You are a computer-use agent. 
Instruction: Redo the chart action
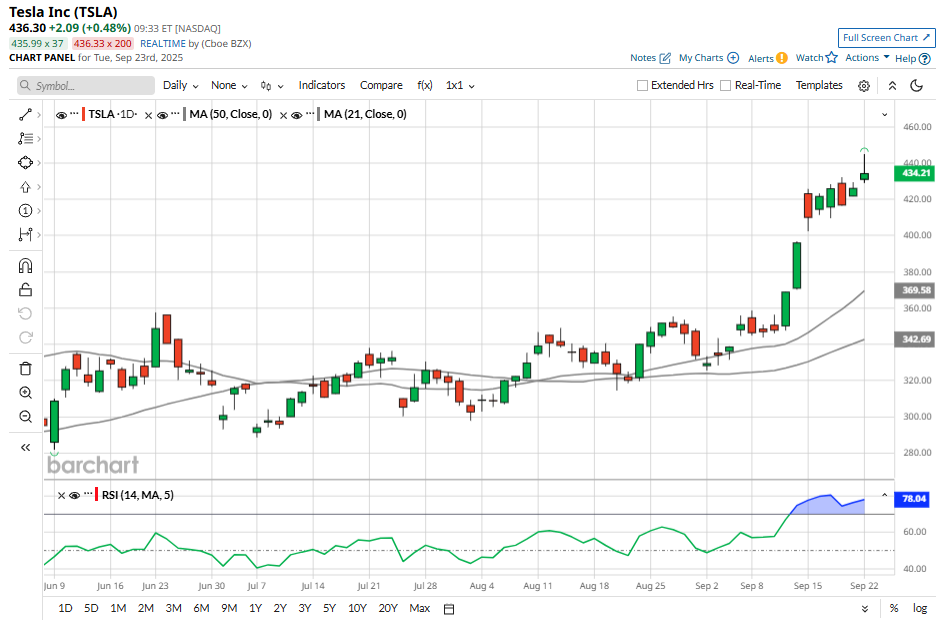tap(25, 338)
